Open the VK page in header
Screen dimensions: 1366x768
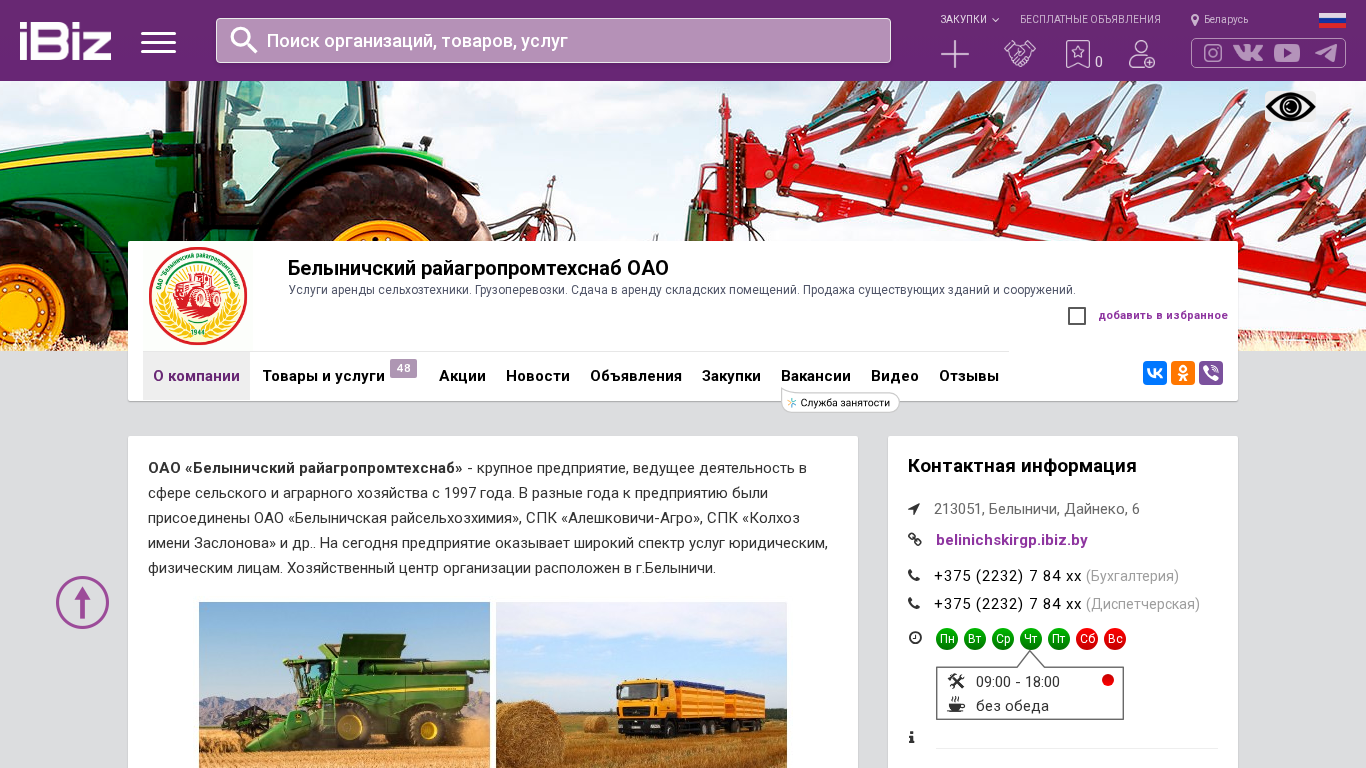pyautogui.click(x=1248, y=53)
